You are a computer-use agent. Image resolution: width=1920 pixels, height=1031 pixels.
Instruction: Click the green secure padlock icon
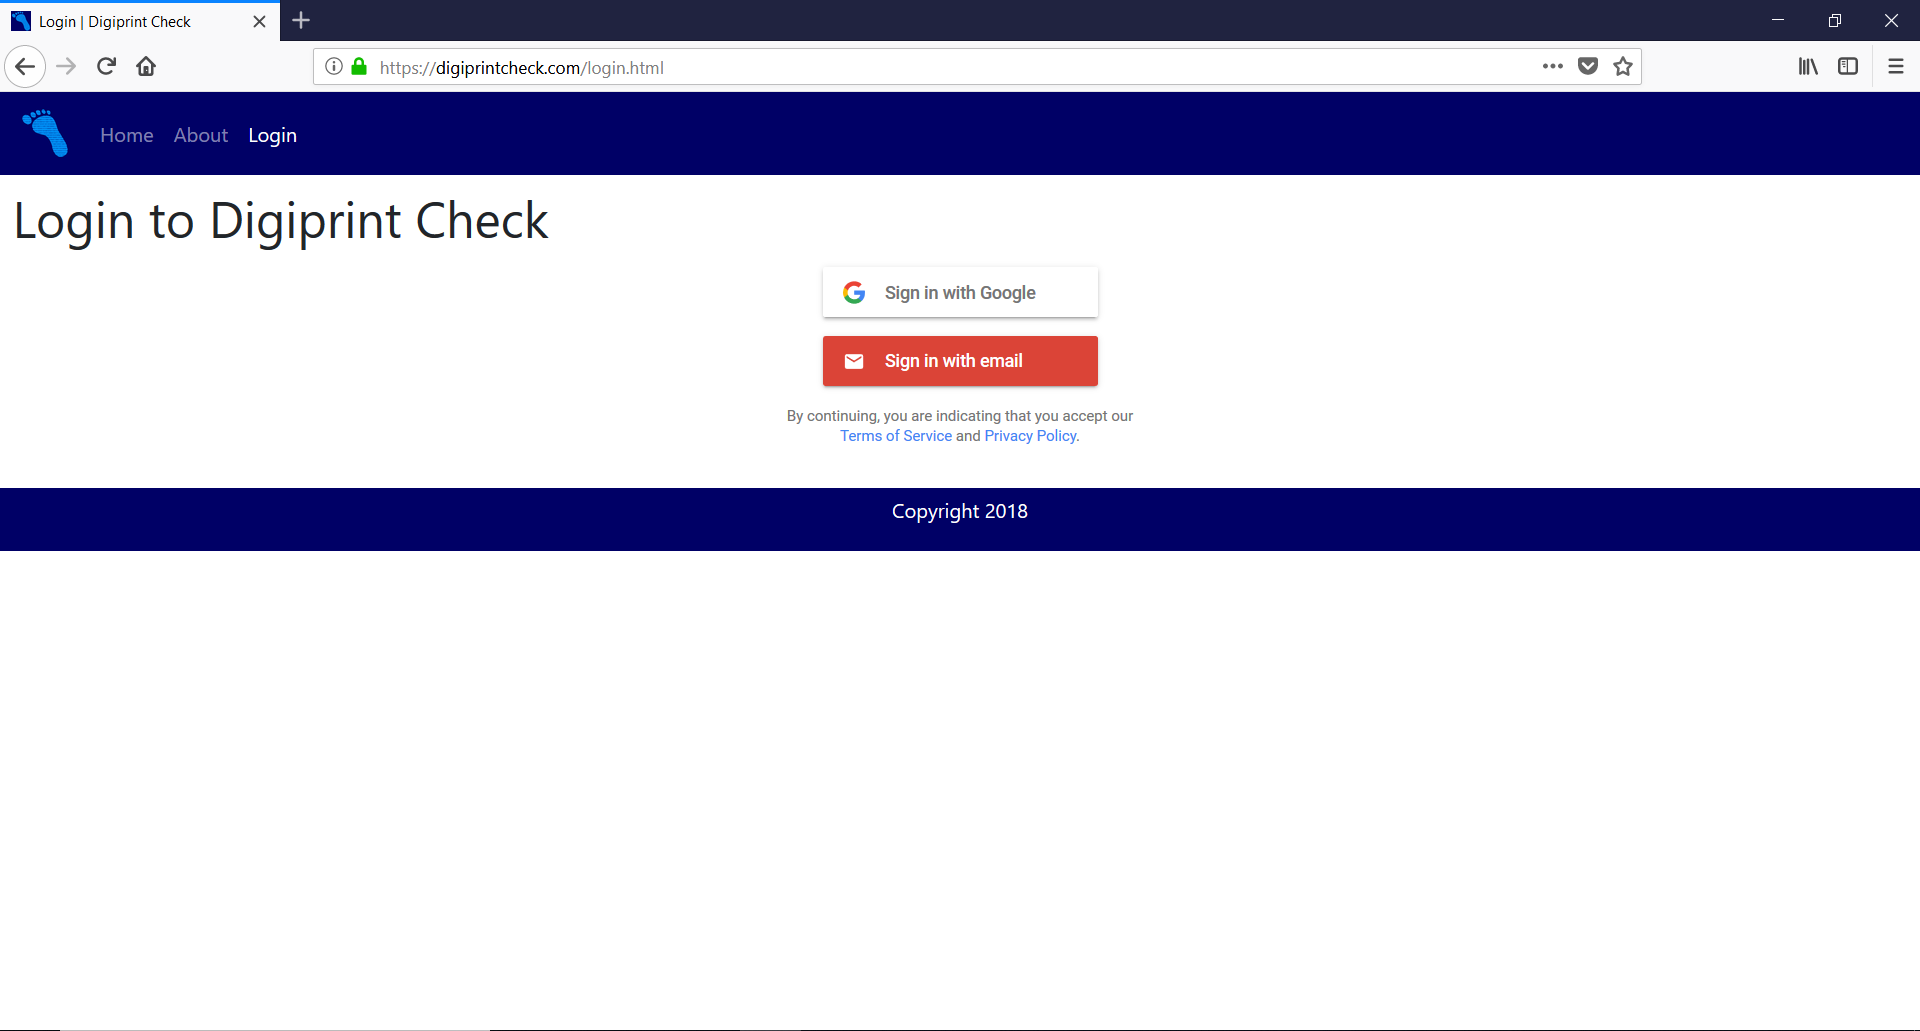click(x=359, y=67)
